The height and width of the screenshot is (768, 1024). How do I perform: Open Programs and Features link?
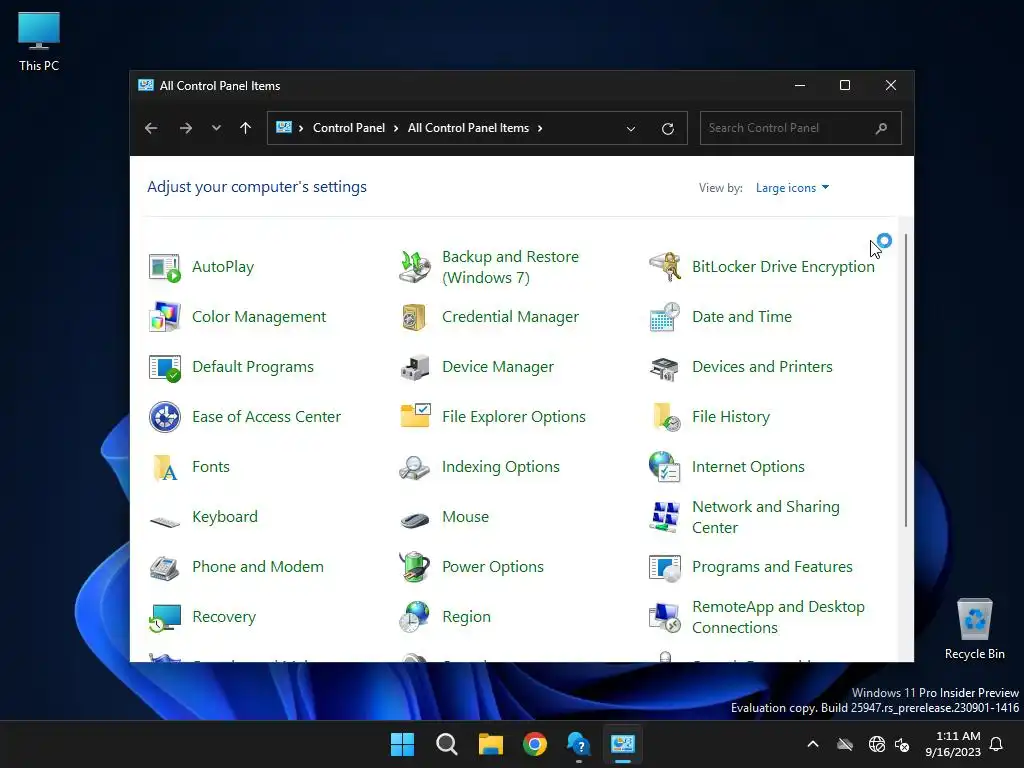tap(772, 567)
